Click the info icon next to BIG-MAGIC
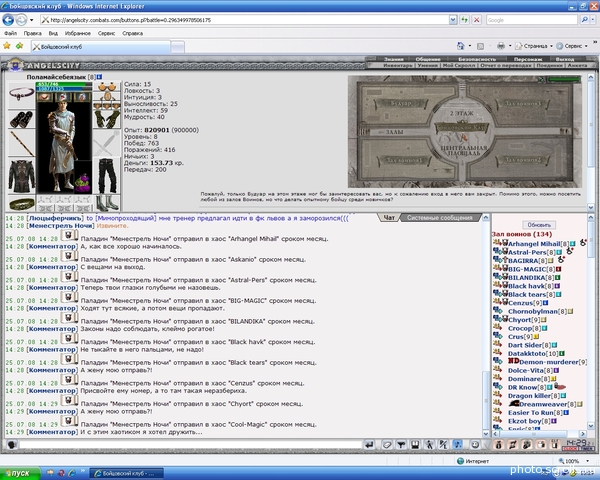Viewport: 600px width, 480px height. [559, 269]
